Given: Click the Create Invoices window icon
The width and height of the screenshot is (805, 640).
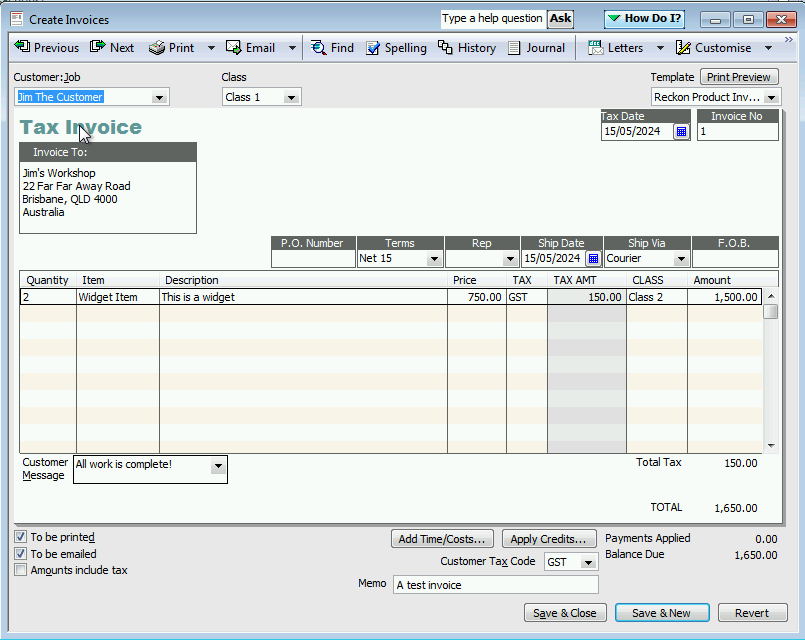Looking at the screenshot, I should tap(17, 20).
